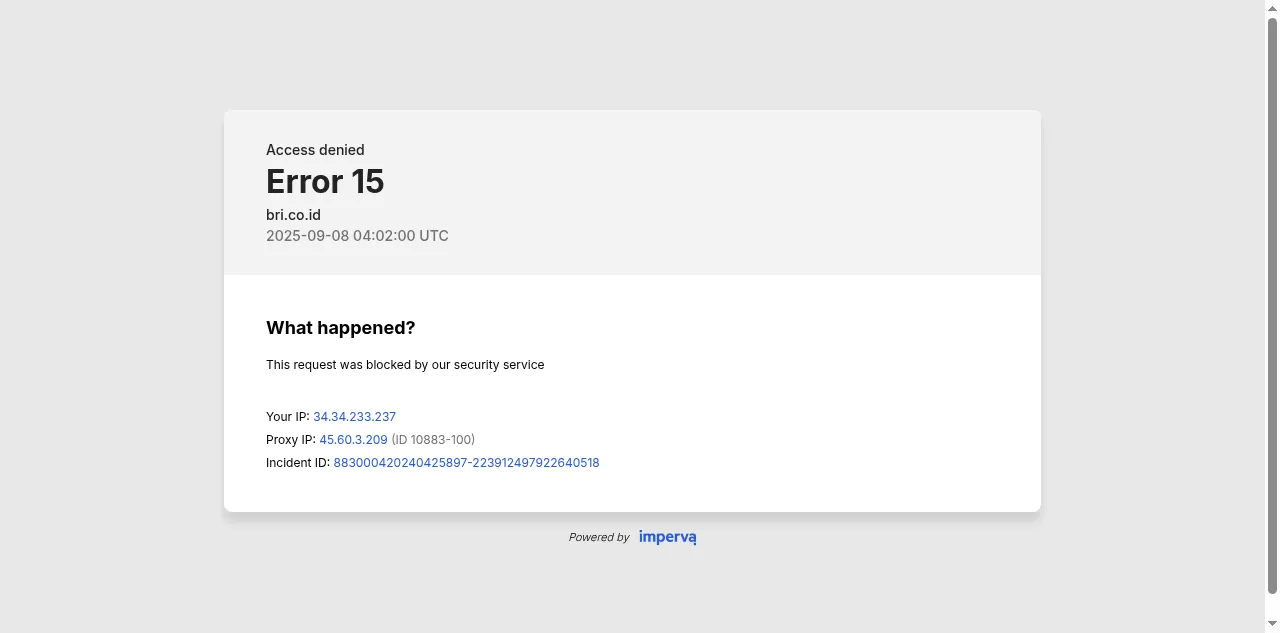Click the ID 10883-100 text

coord(433,440)
